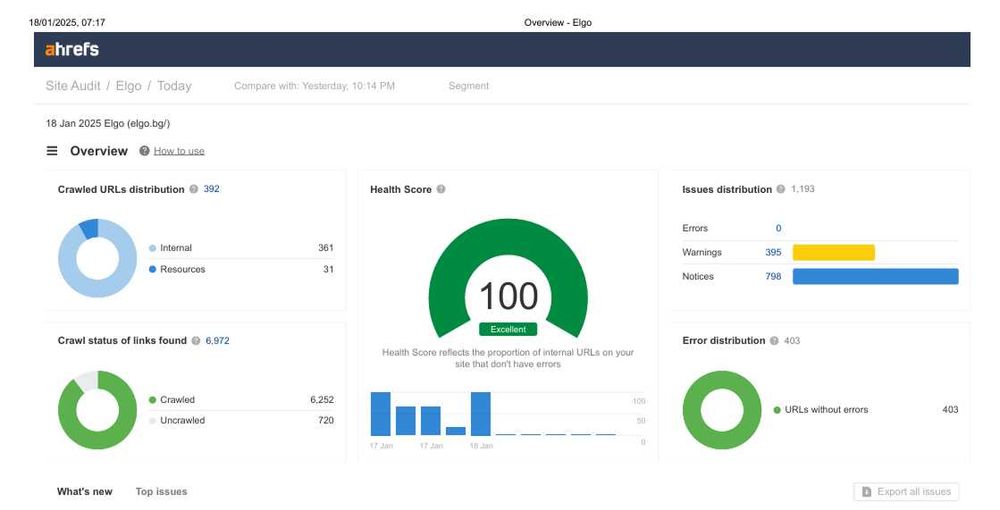Screen dimensions: 1000x510
Task: Click the help icon before How to use
Action: pyautogui.click(x=145, y=151)
